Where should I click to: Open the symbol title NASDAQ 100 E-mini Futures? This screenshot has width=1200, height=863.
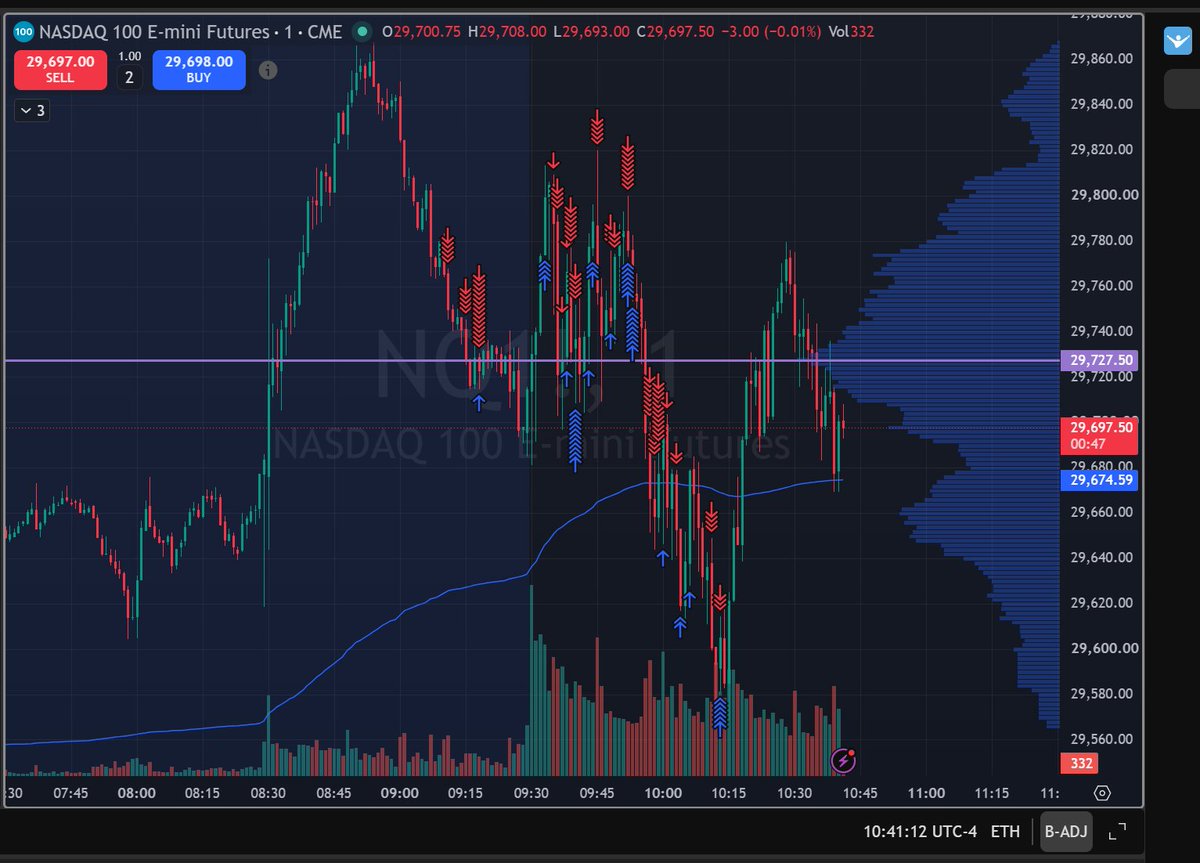click(x=155, y=32)
